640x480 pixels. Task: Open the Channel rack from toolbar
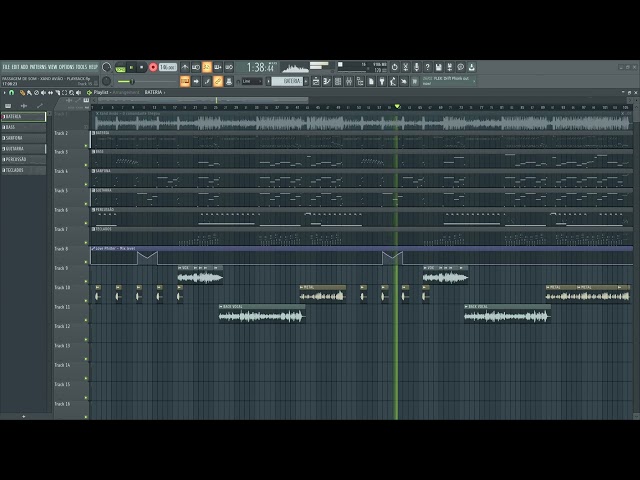pos(338,81)
